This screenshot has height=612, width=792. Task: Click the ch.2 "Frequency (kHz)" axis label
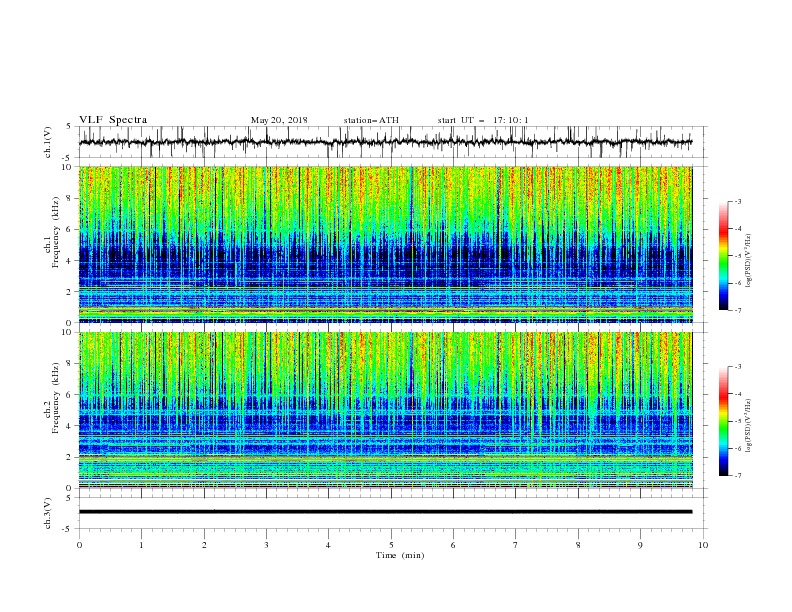click(56, 396)
